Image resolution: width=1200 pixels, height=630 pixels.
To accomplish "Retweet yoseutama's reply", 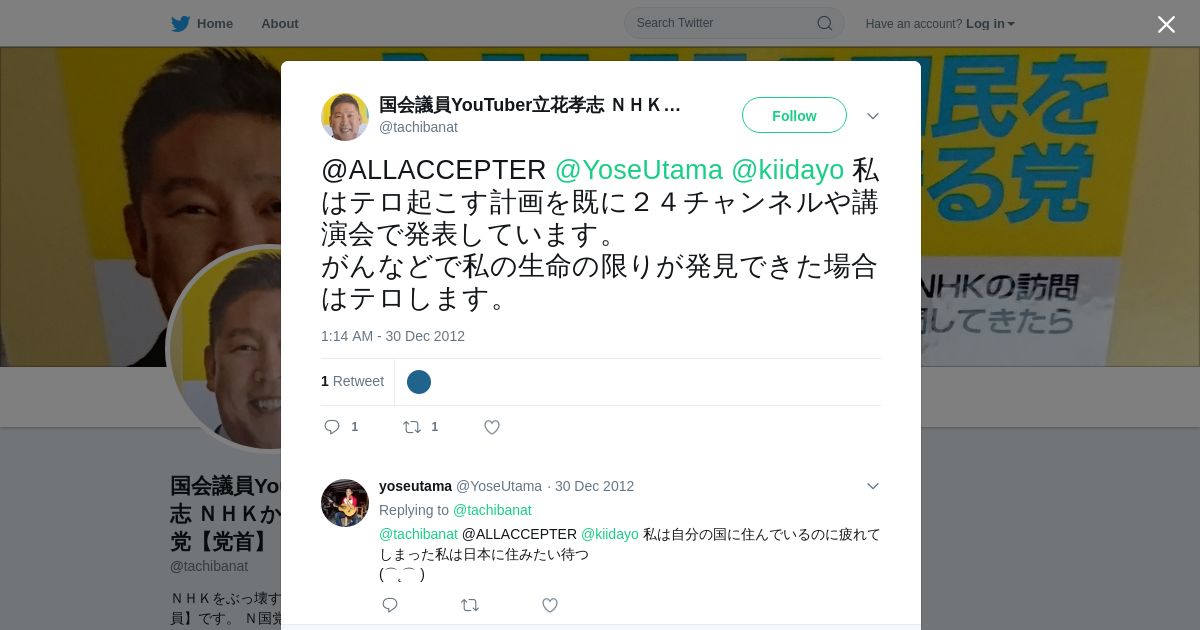I will click(470, 605).
